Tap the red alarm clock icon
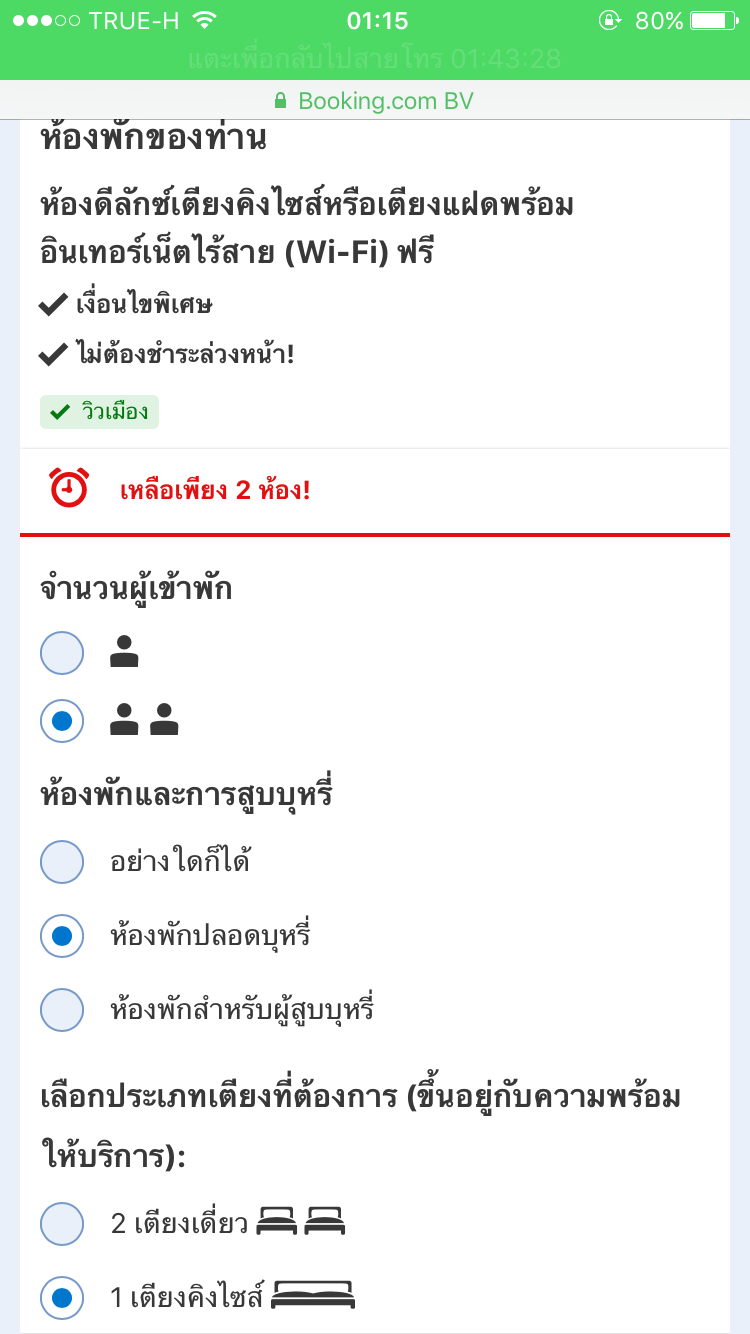This screenshot has height=1334, width=750. tap(68, 488)
